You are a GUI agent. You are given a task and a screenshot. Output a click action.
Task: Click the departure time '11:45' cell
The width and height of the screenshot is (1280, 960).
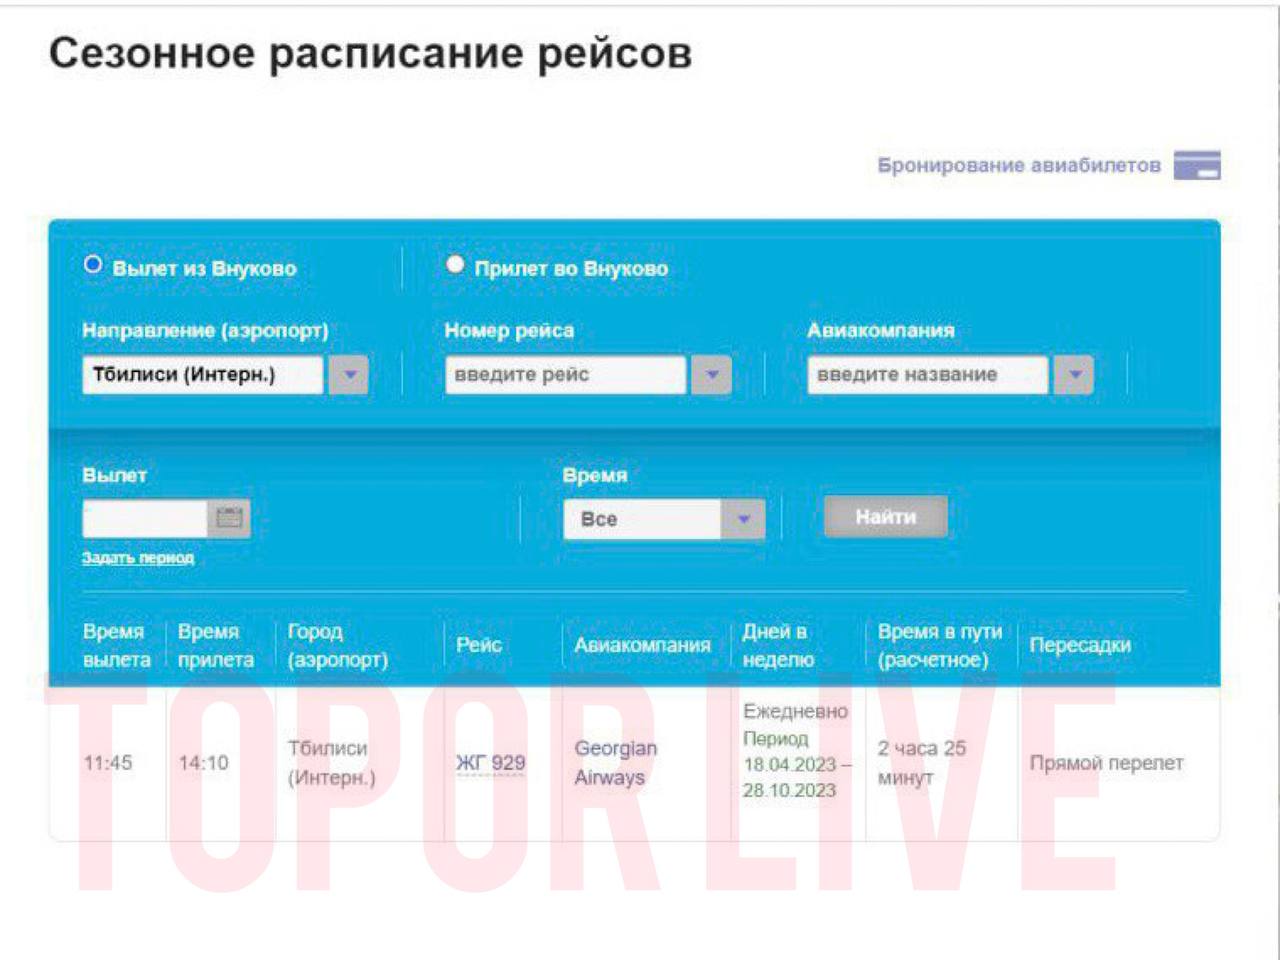(108, 763)
